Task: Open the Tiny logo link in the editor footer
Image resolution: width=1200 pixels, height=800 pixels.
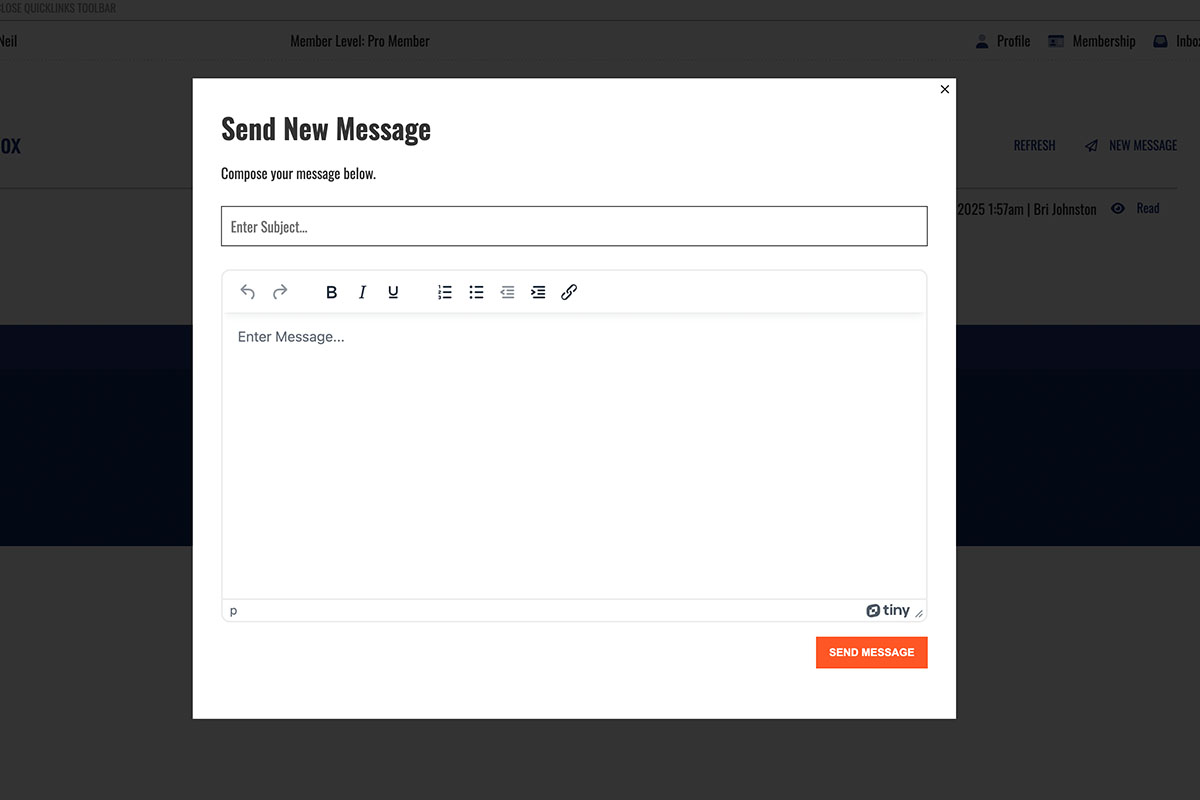Action: (x=888, y=611)
